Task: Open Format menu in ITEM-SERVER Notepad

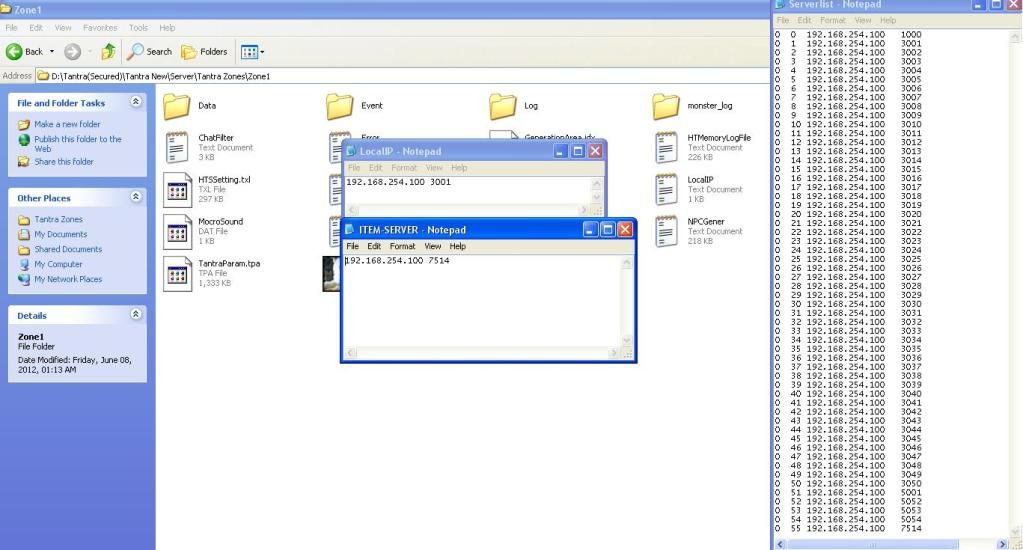Action: click(402, 246)
